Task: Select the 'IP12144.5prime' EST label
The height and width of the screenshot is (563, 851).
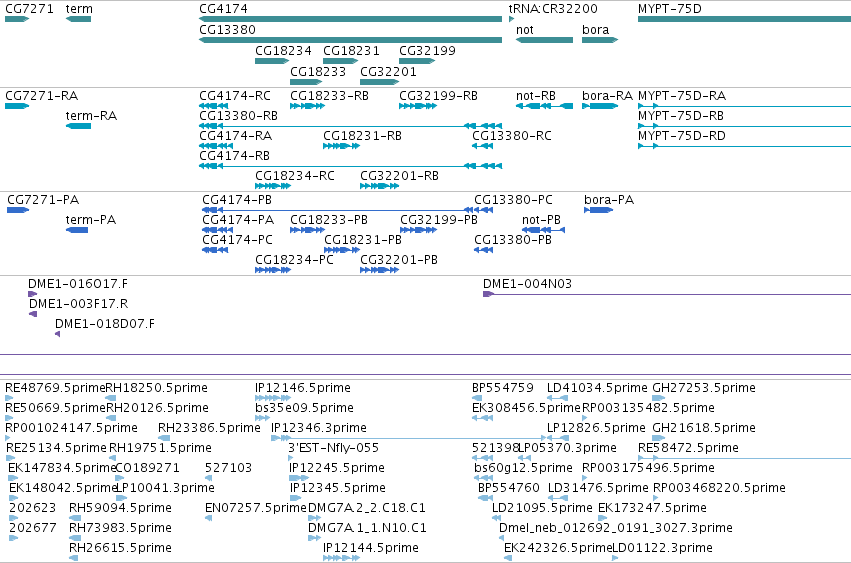Action: [371, 548]
